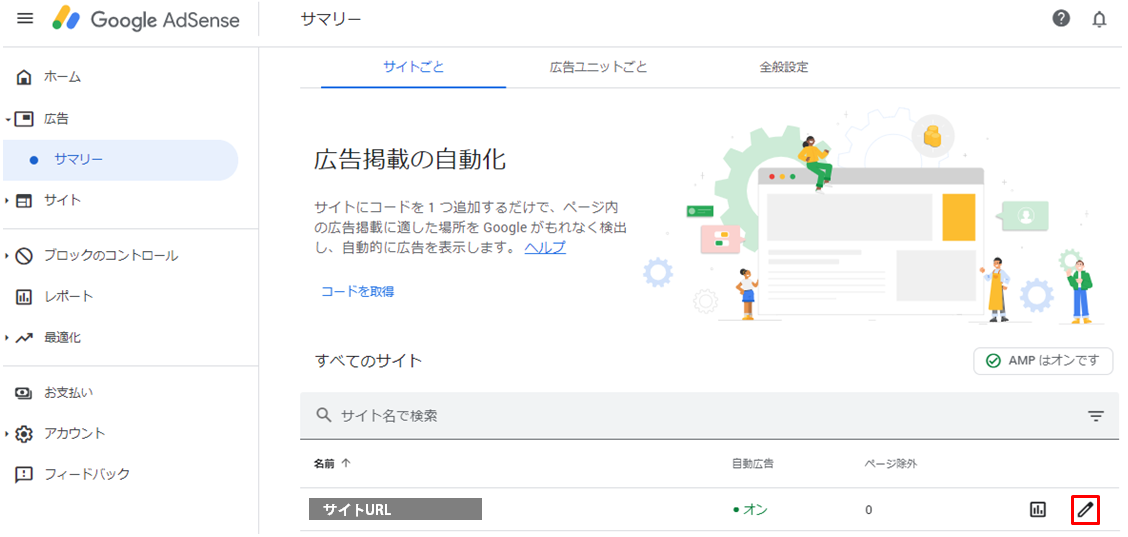The height and width of the screenshot is (537, 1128).
Task: Sort by the 名前 column header
Action: pyautogui.click(x=332, y=464)
